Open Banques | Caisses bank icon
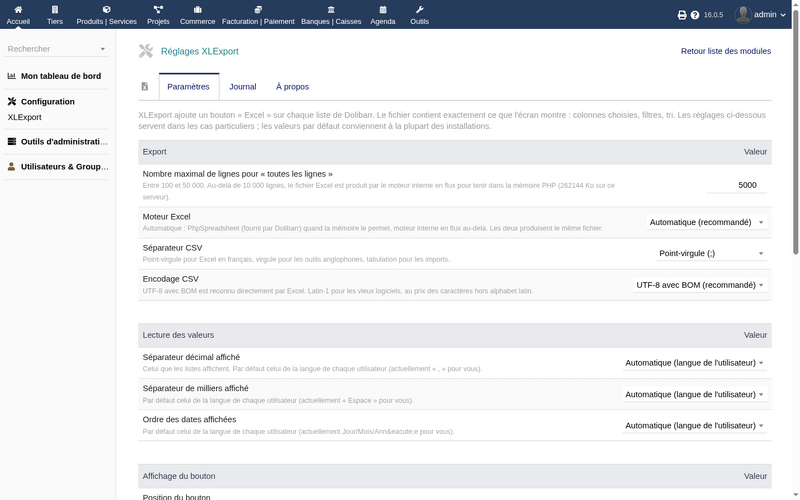 point(331,9)
